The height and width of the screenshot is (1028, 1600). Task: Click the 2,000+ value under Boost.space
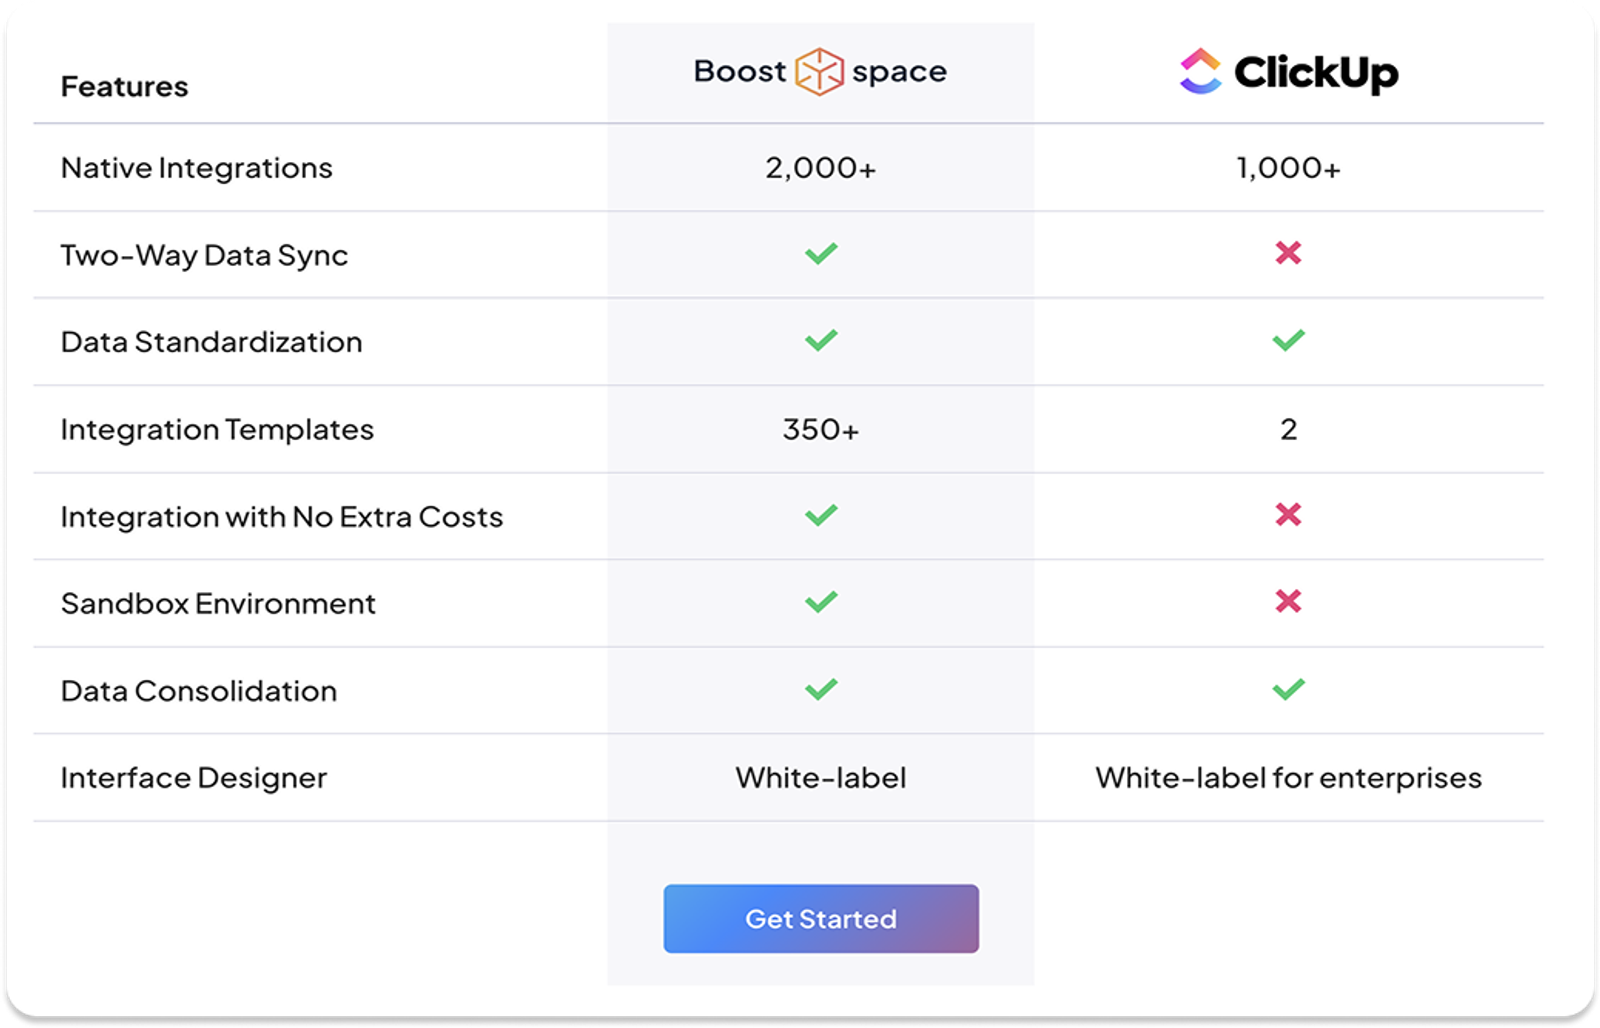[820, 167]
